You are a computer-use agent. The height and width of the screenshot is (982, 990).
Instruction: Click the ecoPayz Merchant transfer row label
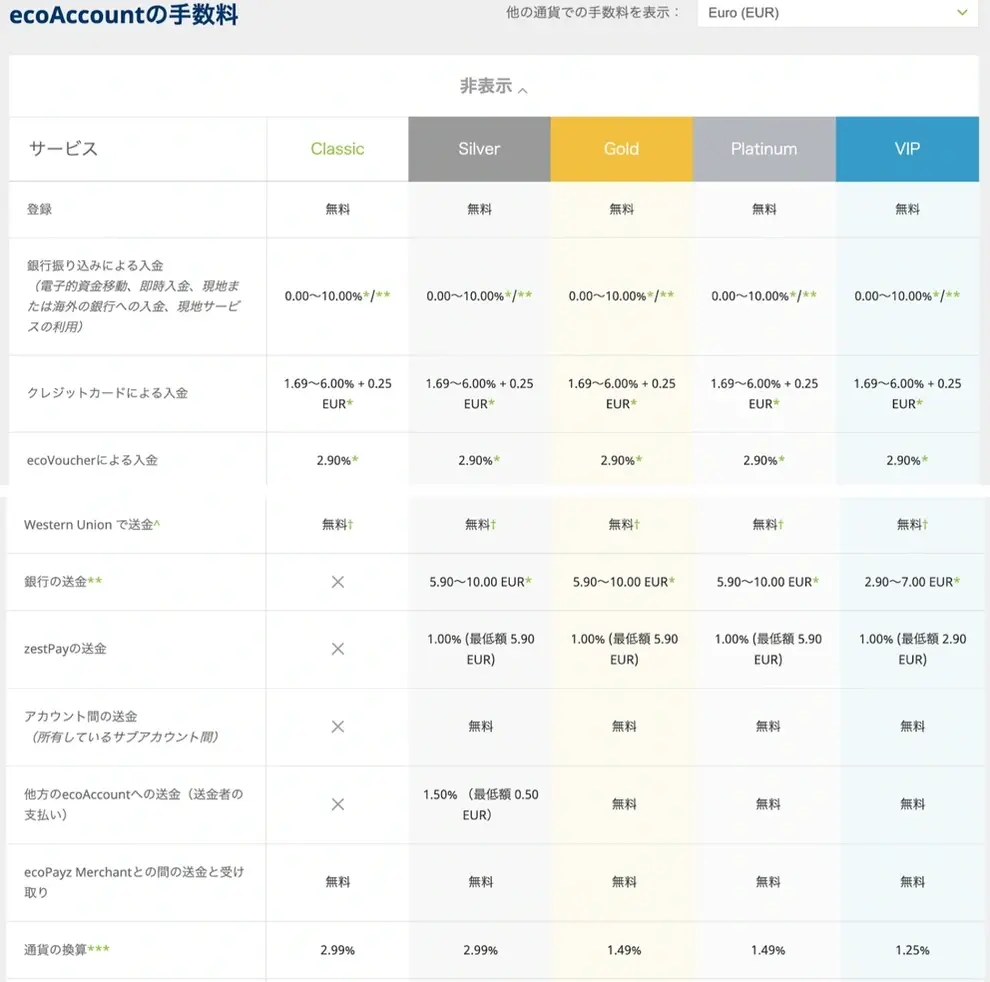coord(134,882)
